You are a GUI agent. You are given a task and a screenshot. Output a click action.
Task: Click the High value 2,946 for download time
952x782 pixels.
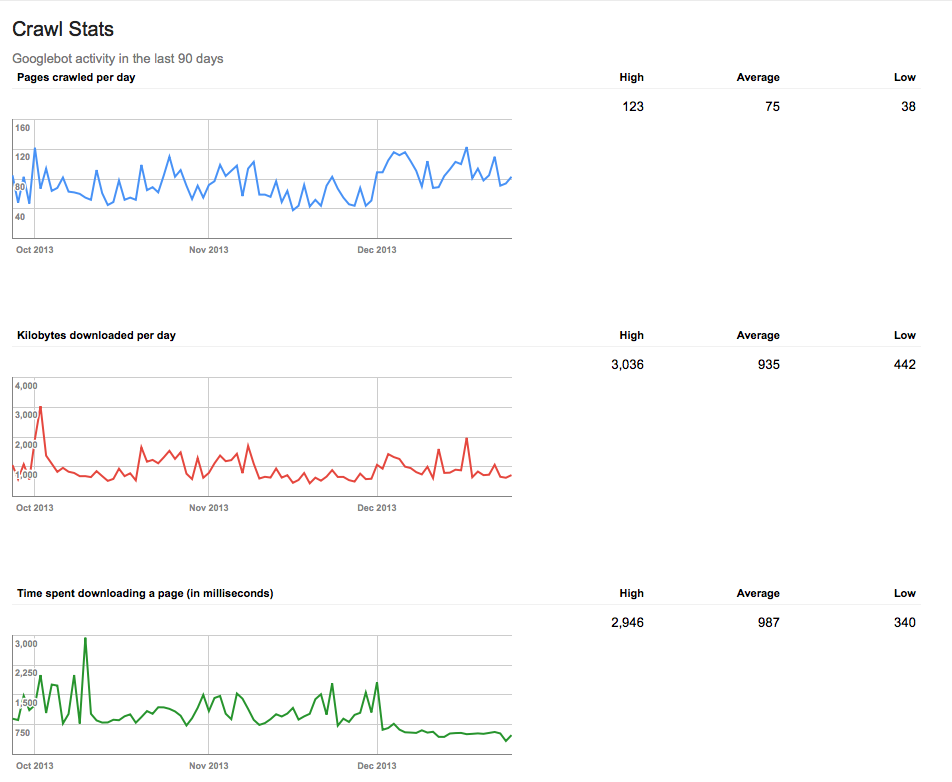pyautogui.click(x=627, y=622)
